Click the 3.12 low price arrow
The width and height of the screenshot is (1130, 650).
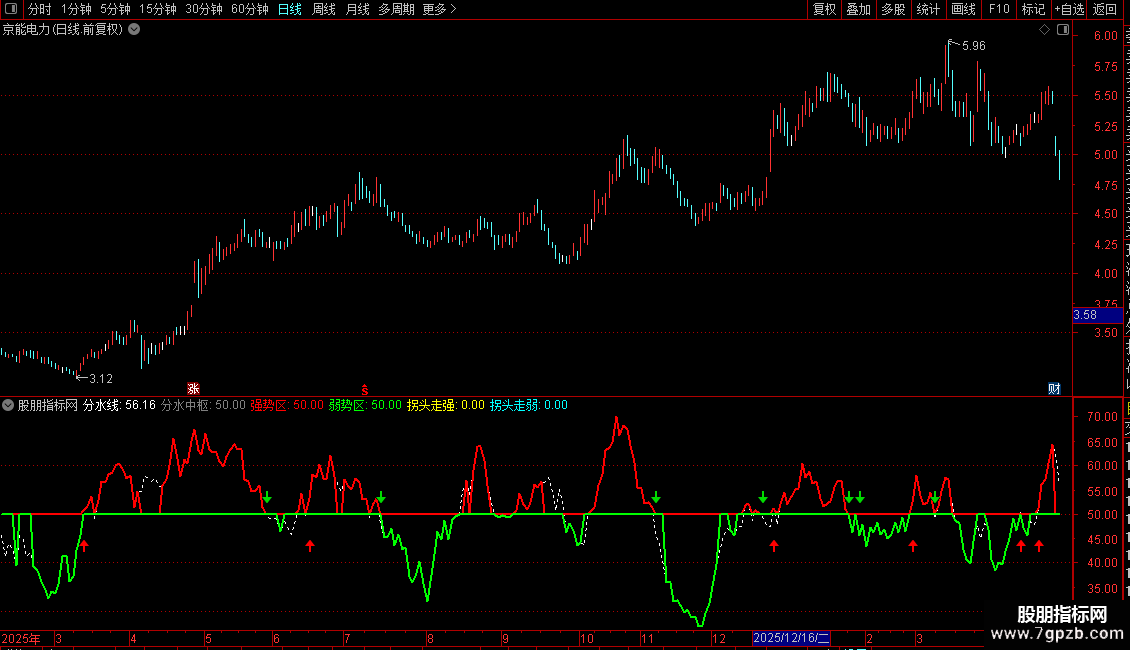click(x=94, y=378)
